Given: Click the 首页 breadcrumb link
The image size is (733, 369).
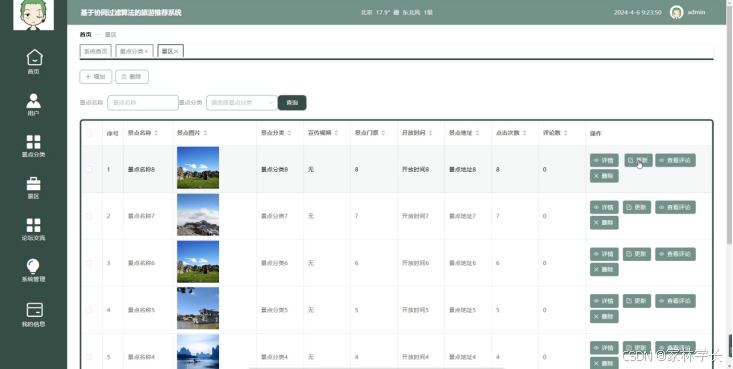Looking at the screenshot, I should click(x=86, y=35).
